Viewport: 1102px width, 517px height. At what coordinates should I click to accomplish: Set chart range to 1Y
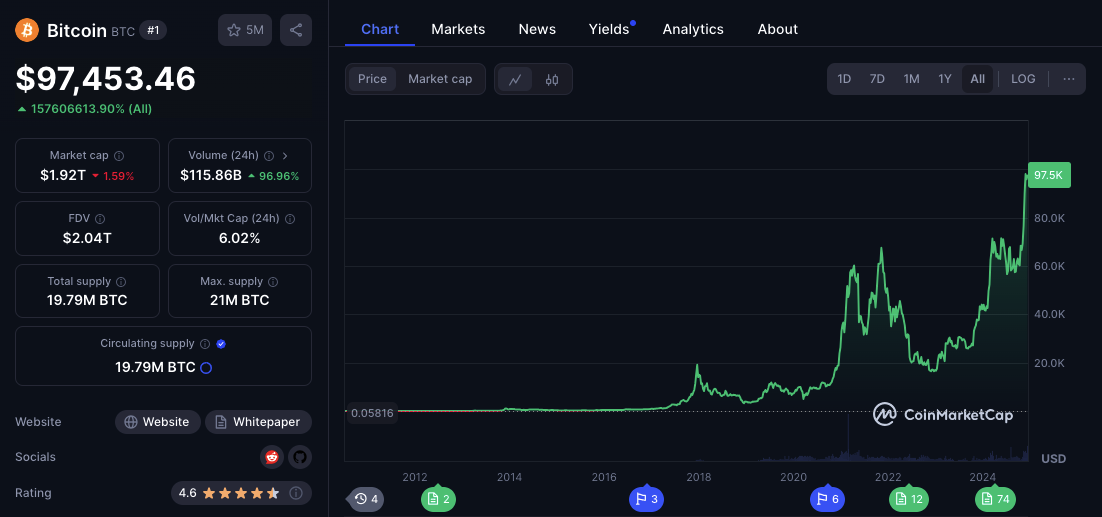(945, 79)
